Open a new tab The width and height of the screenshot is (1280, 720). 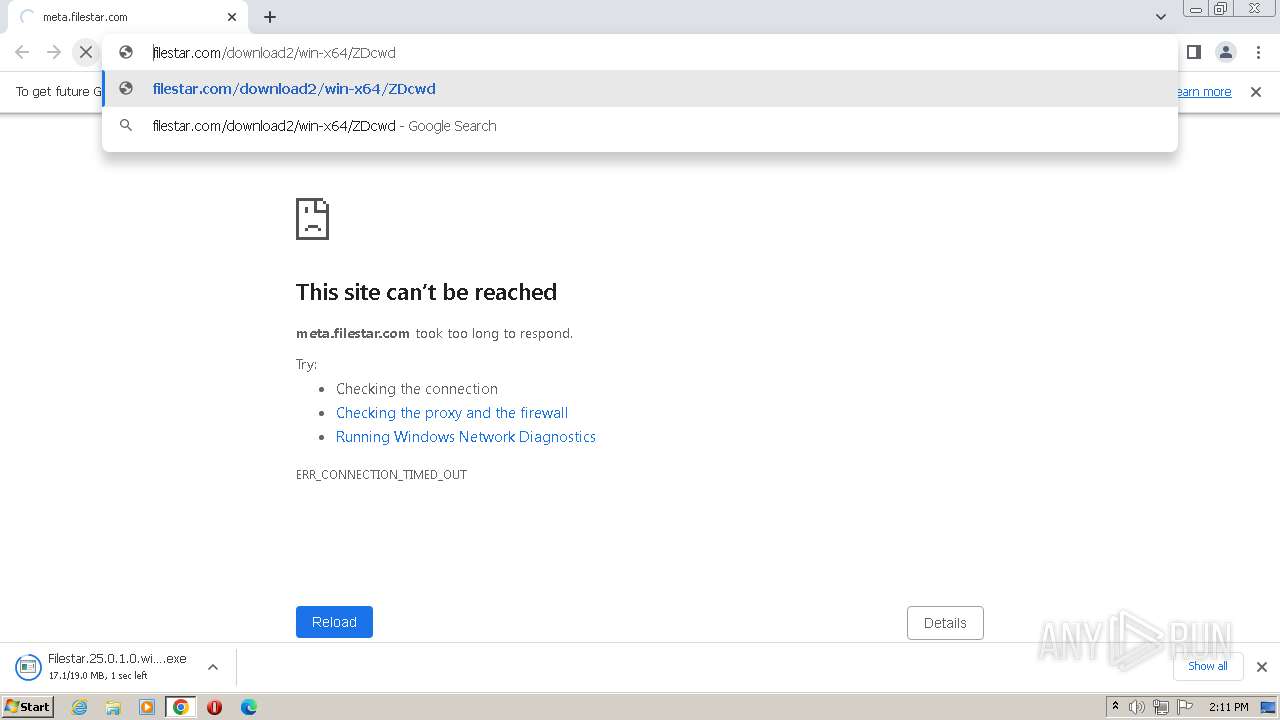pos(270,17)
